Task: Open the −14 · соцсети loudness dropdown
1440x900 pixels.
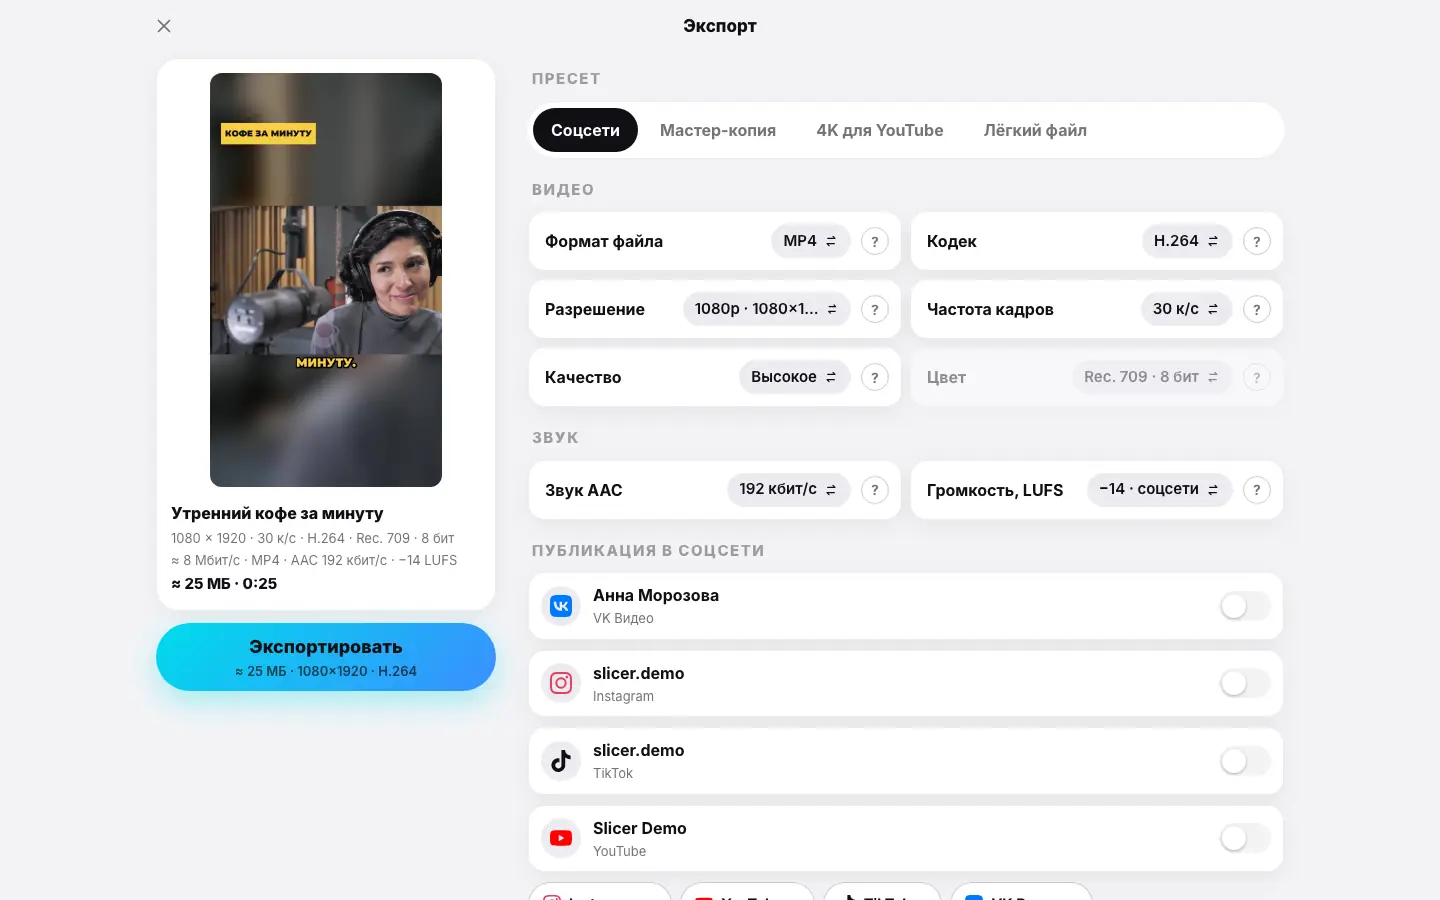Action: pos(1159,490)
